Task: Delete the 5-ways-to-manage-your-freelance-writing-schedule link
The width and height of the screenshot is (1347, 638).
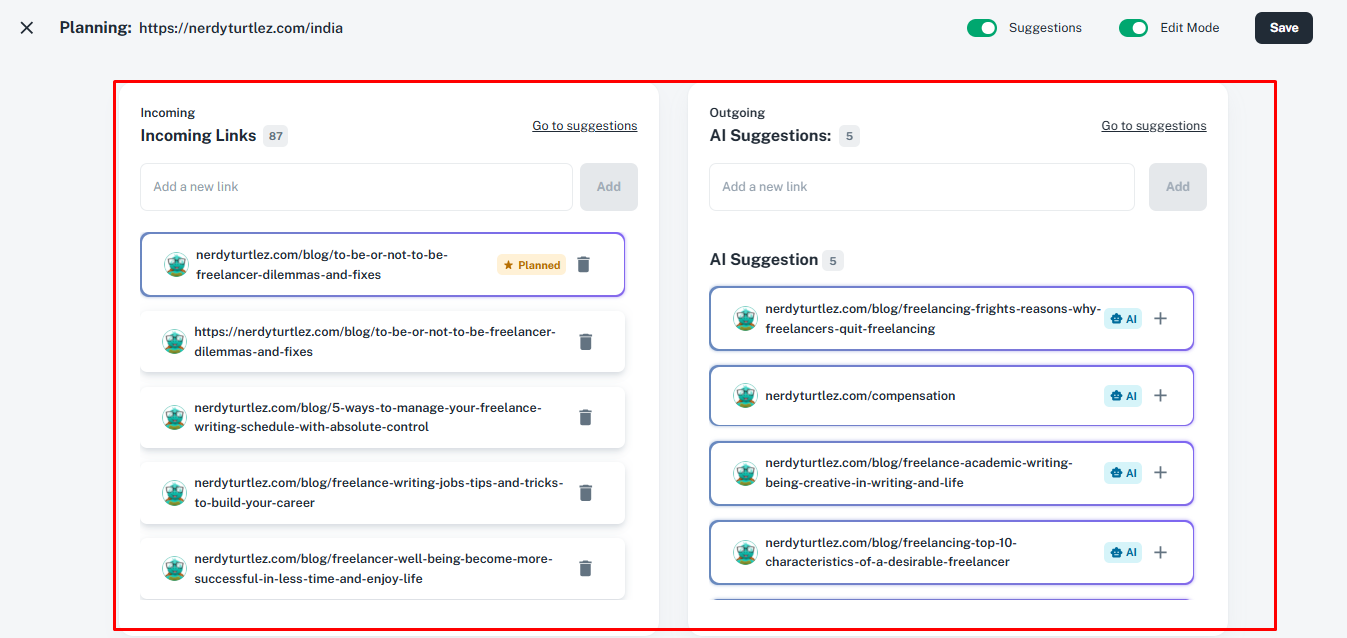Action: coord(586,417)
